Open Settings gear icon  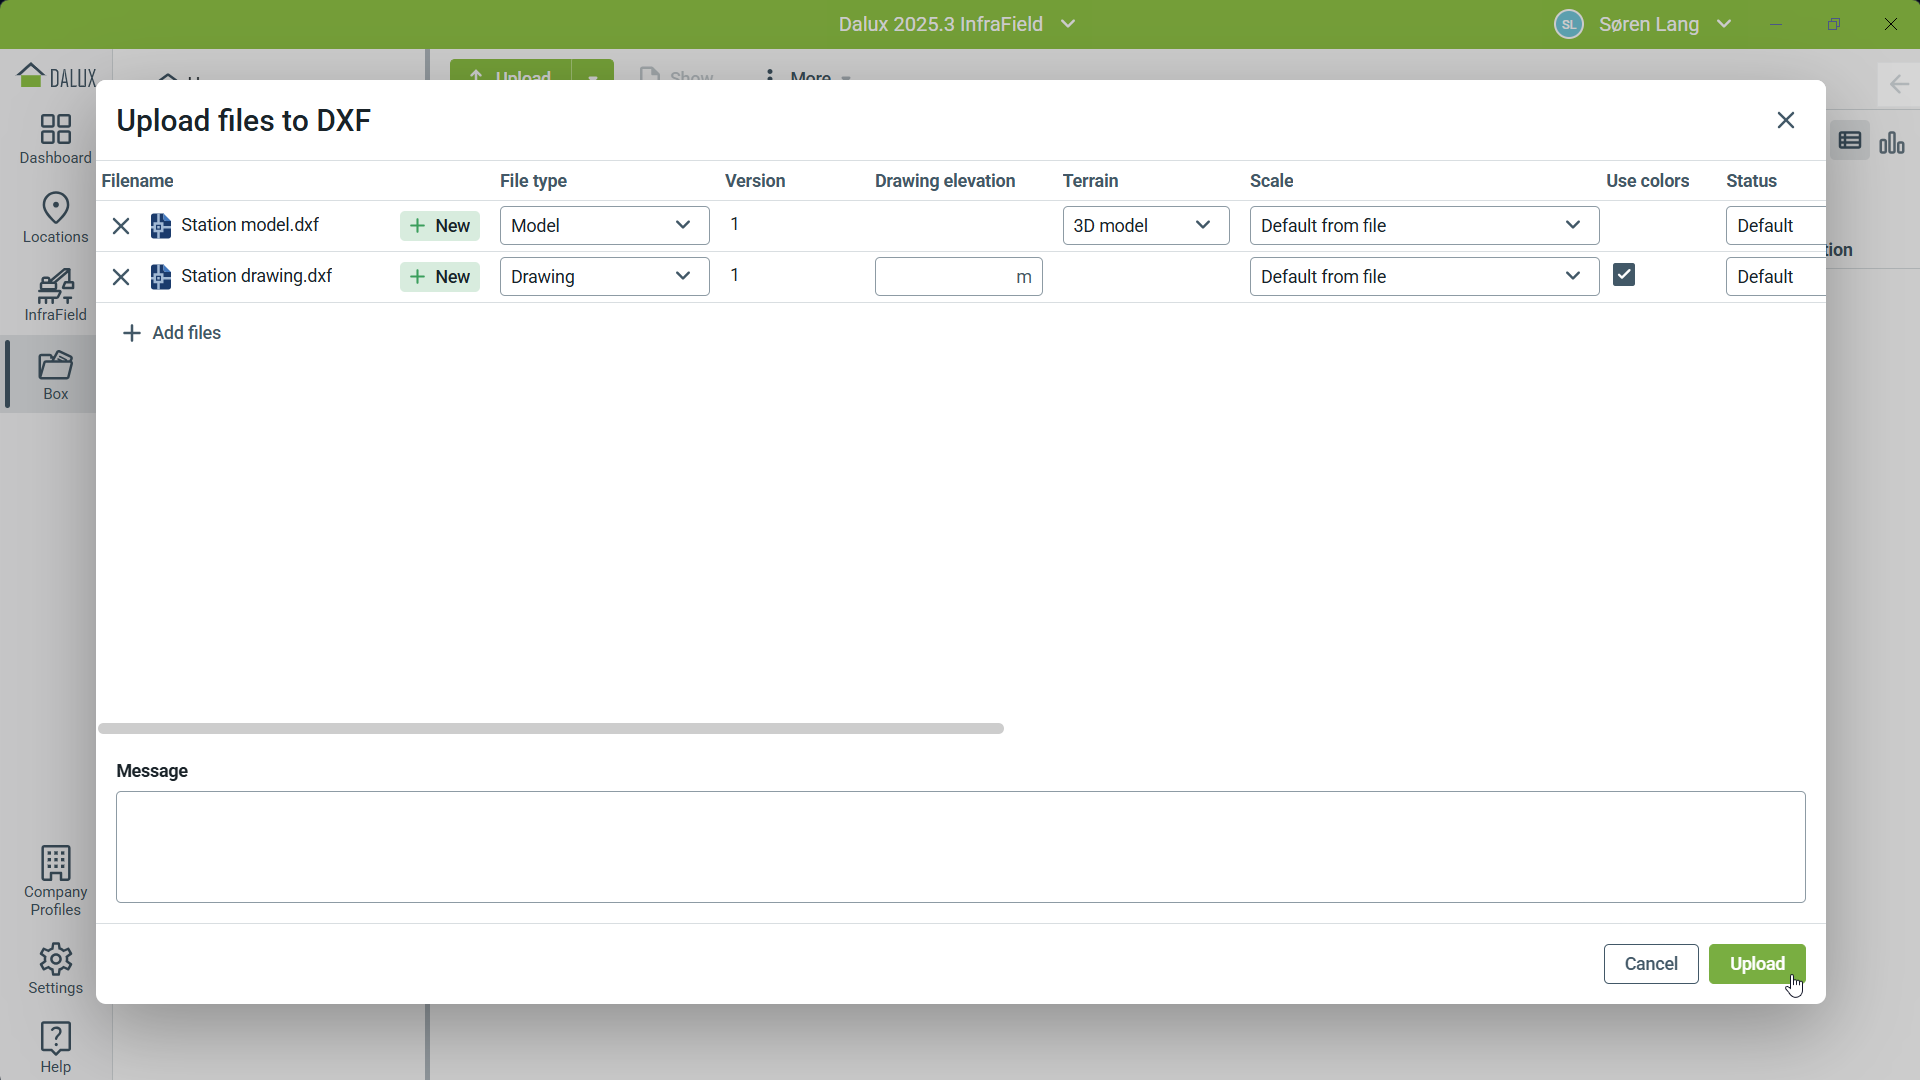[x=55, y=968]
